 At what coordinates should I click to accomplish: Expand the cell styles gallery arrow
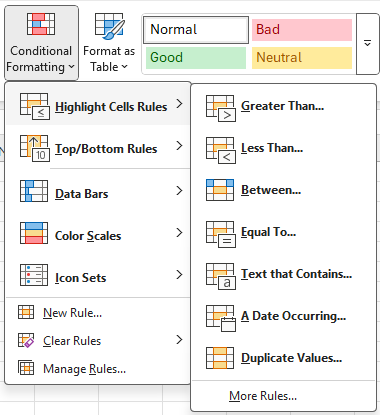click(367, 44)
